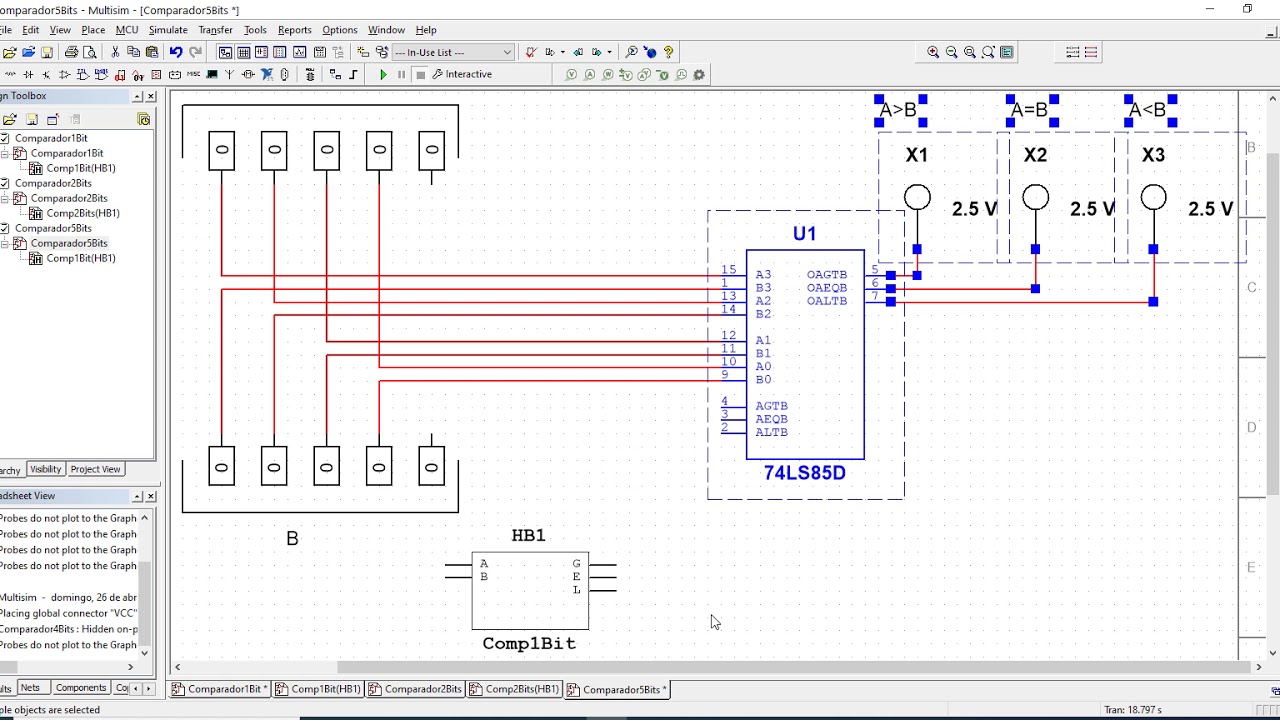
Task: Select Comp1Bit(HB1) under Comparador5Bits
Action: click(x=81, y=258)
